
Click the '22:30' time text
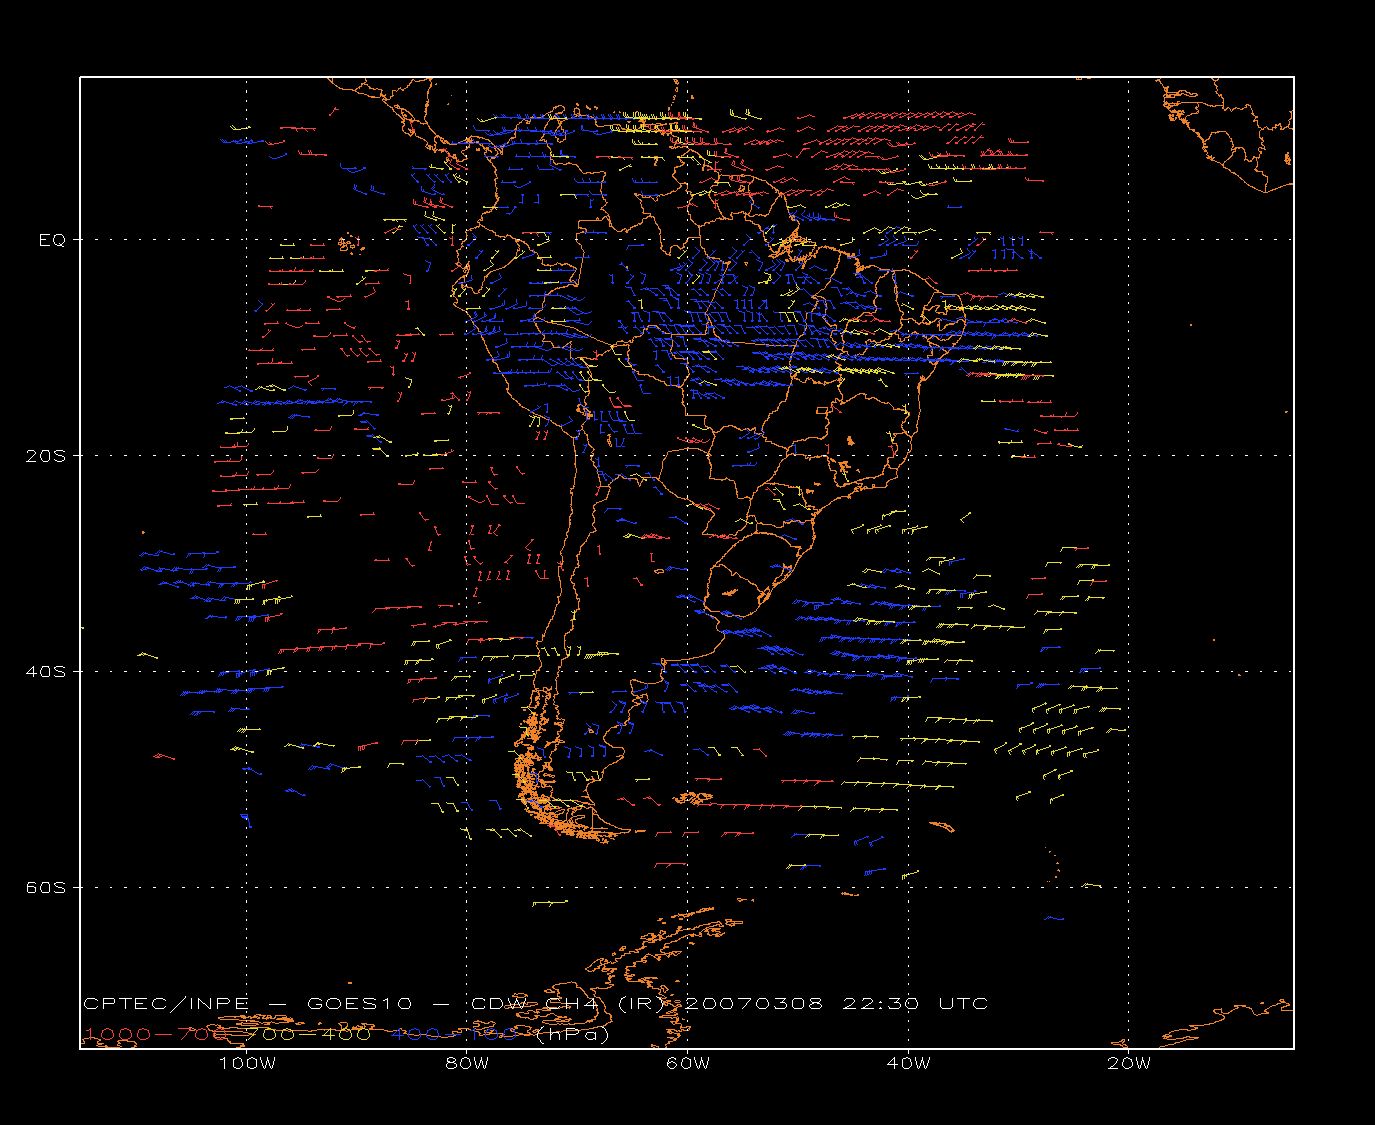pos(881,1003)
